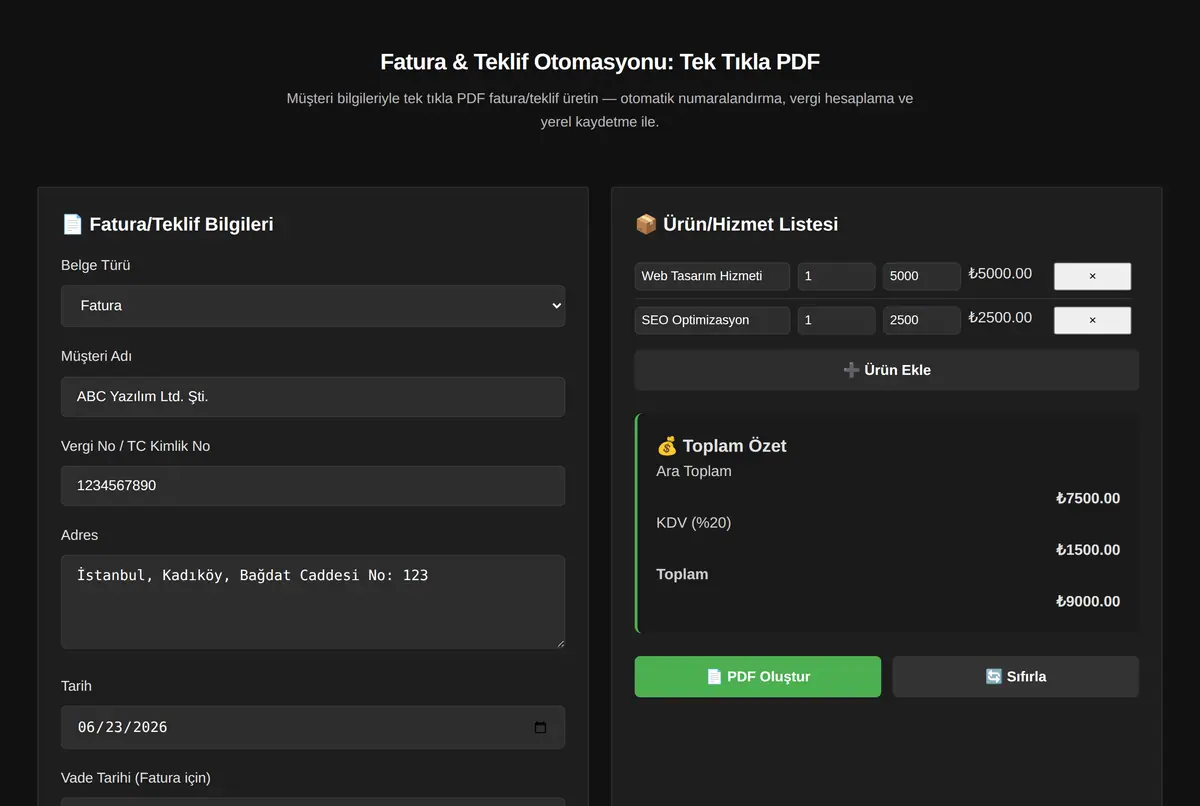
Task: Click the ₺2500.00 row total
Action: (1000, 318)
